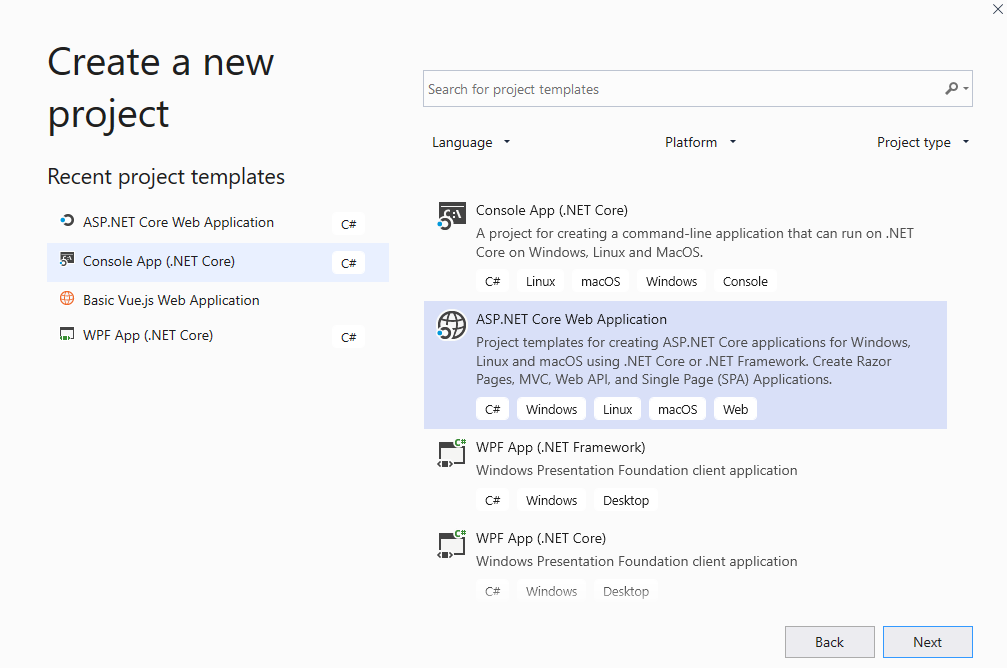The image size is (1007, 668).
Task: Open the Language filter dropdown
Action: (471, 142)
